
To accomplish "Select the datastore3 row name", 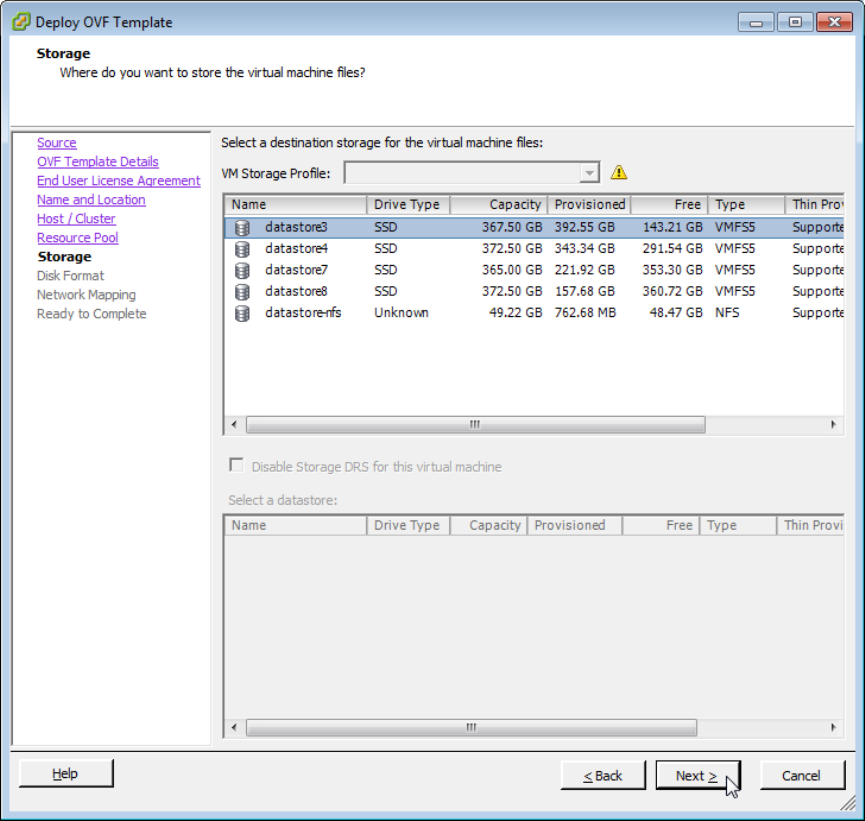I will pos(296,227).
